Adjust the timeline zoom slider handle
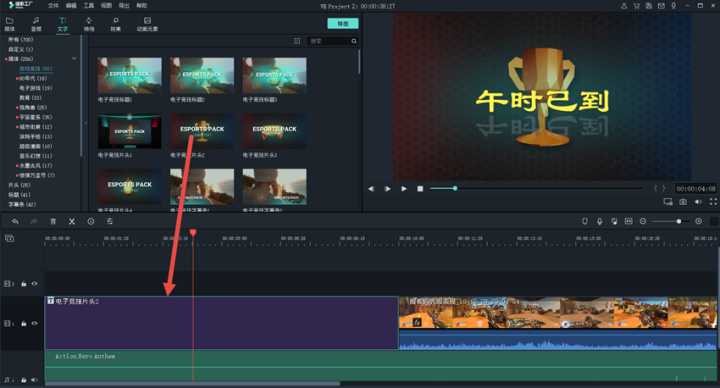Viewport: 720px width, 388px height. tap(679, 221)
